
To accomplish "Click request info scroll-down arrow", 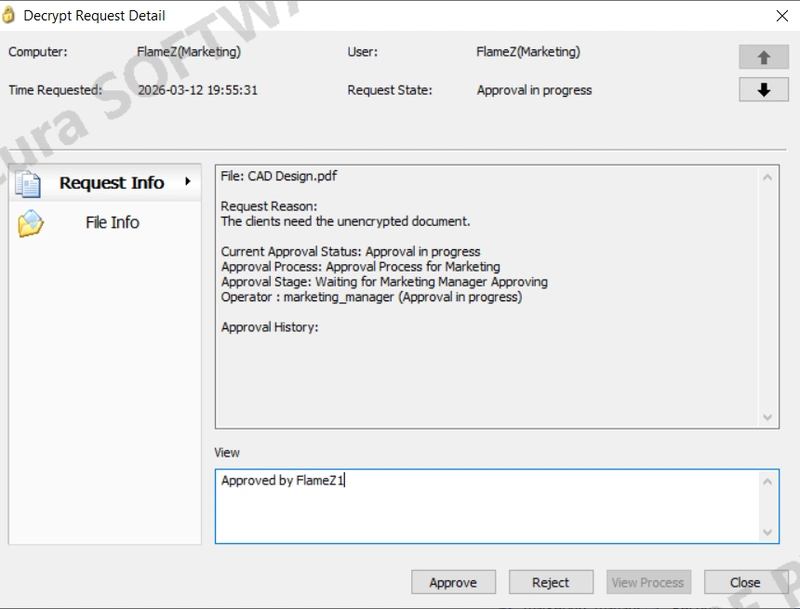I will click(767, 417).
